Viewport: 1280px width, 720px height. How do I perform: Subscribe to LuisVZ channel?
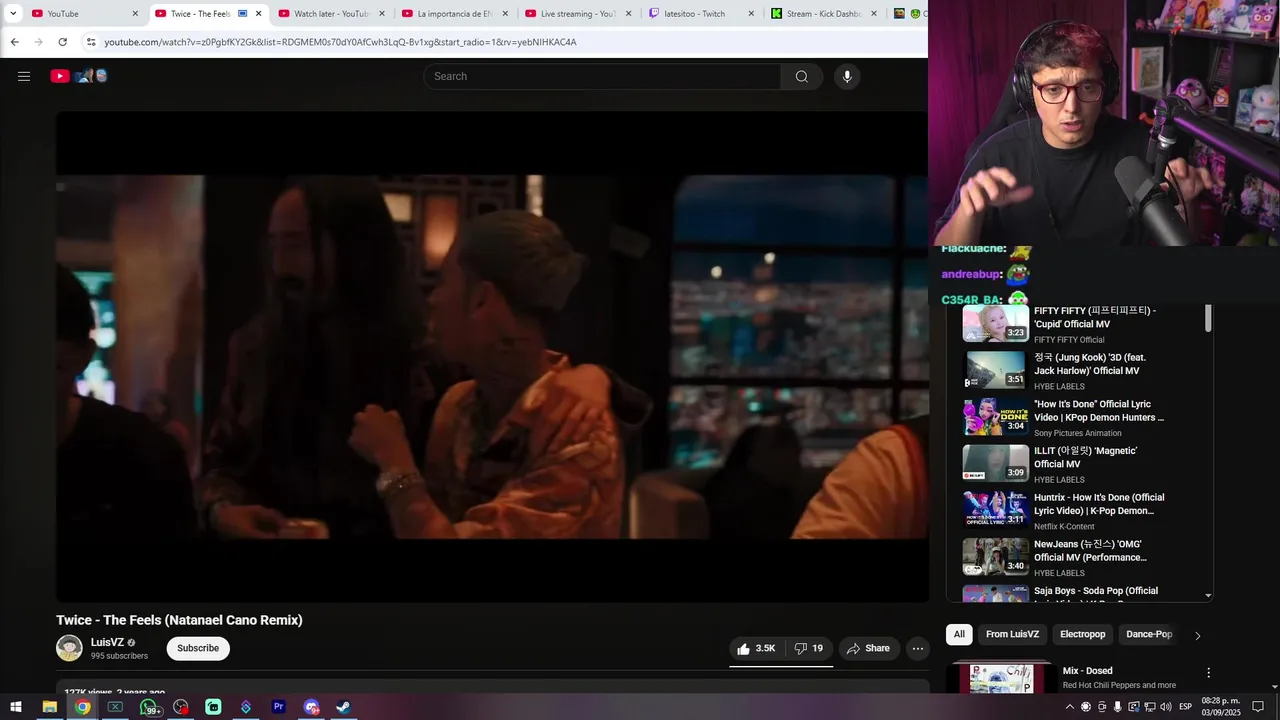coord(198,648)
